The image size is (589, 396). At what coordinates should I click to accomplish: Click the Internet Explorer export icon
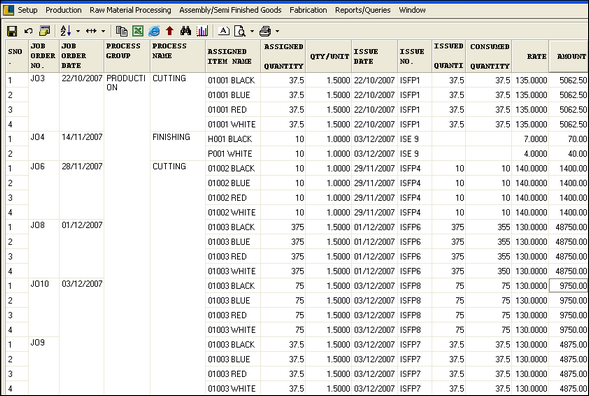154,31
